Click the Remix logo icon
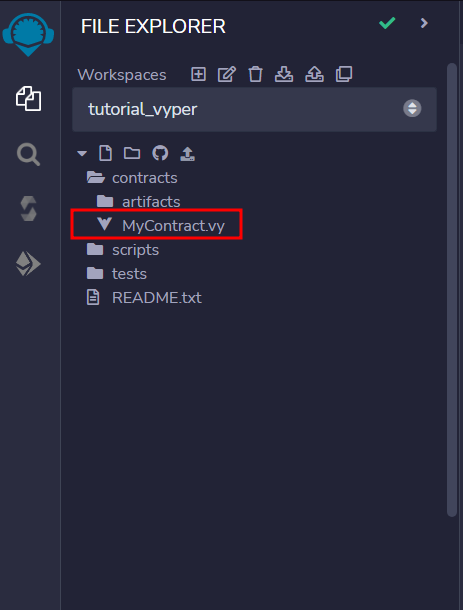The image size is (463, 610). coord(28,34)
